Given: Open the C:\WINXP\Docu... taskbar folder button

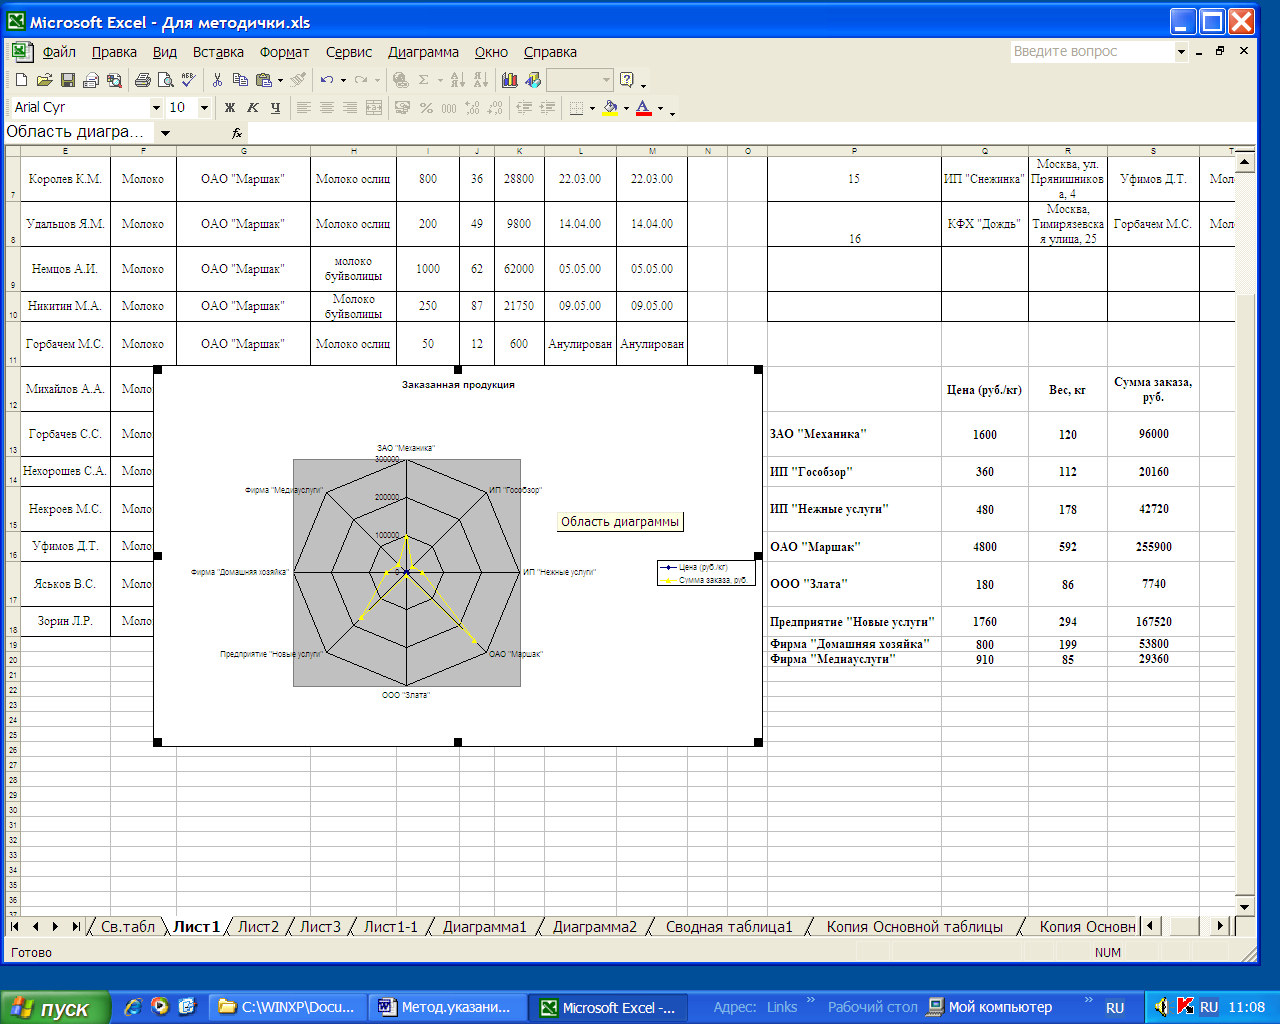Looking at the screenshot, I should pyautogui.click(x=288, y=1007).
